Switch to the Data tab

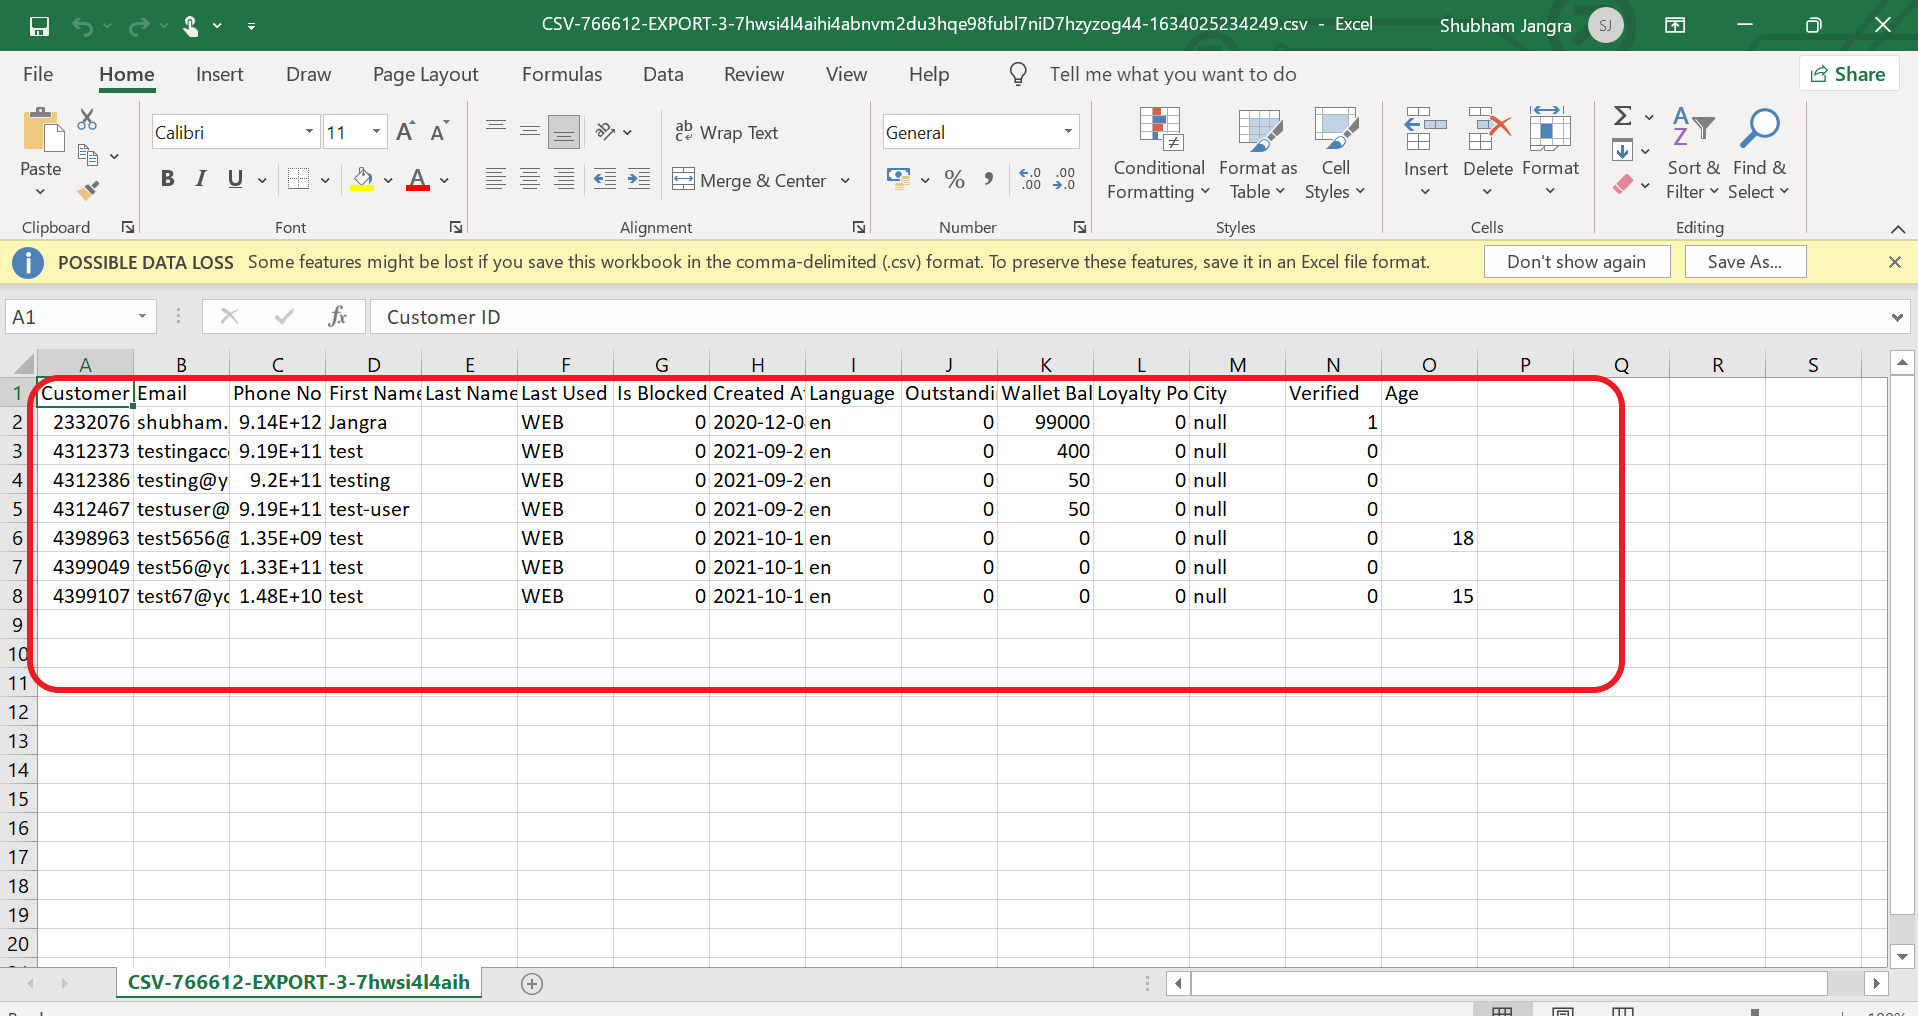[663, 74]
